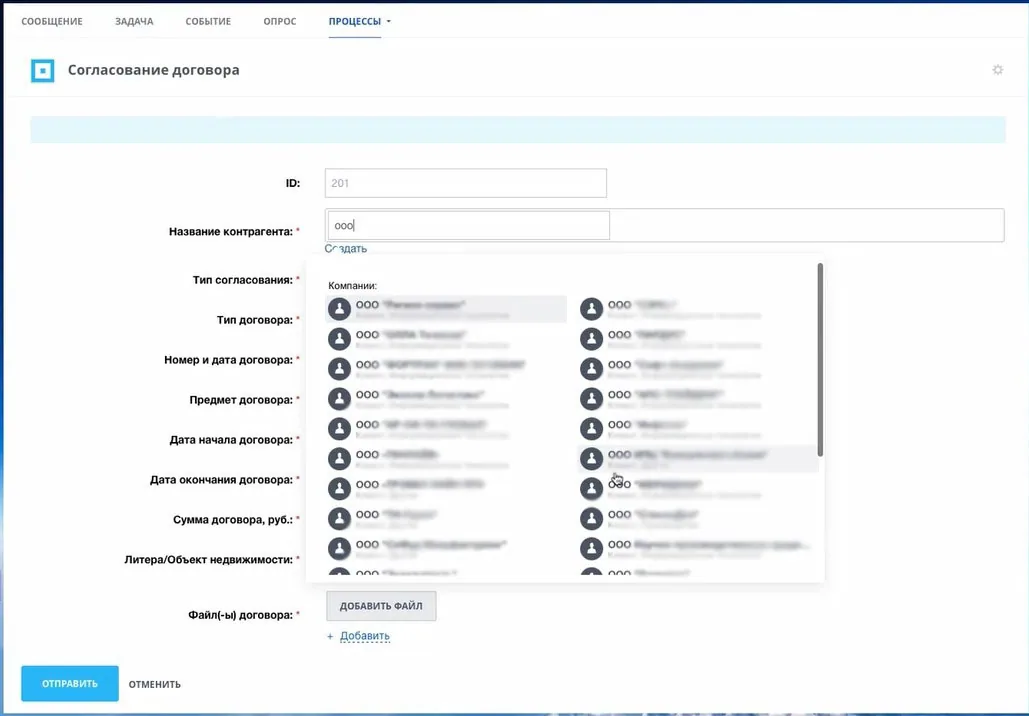Cancel the form with Отменить

click(x=154, y=684)
